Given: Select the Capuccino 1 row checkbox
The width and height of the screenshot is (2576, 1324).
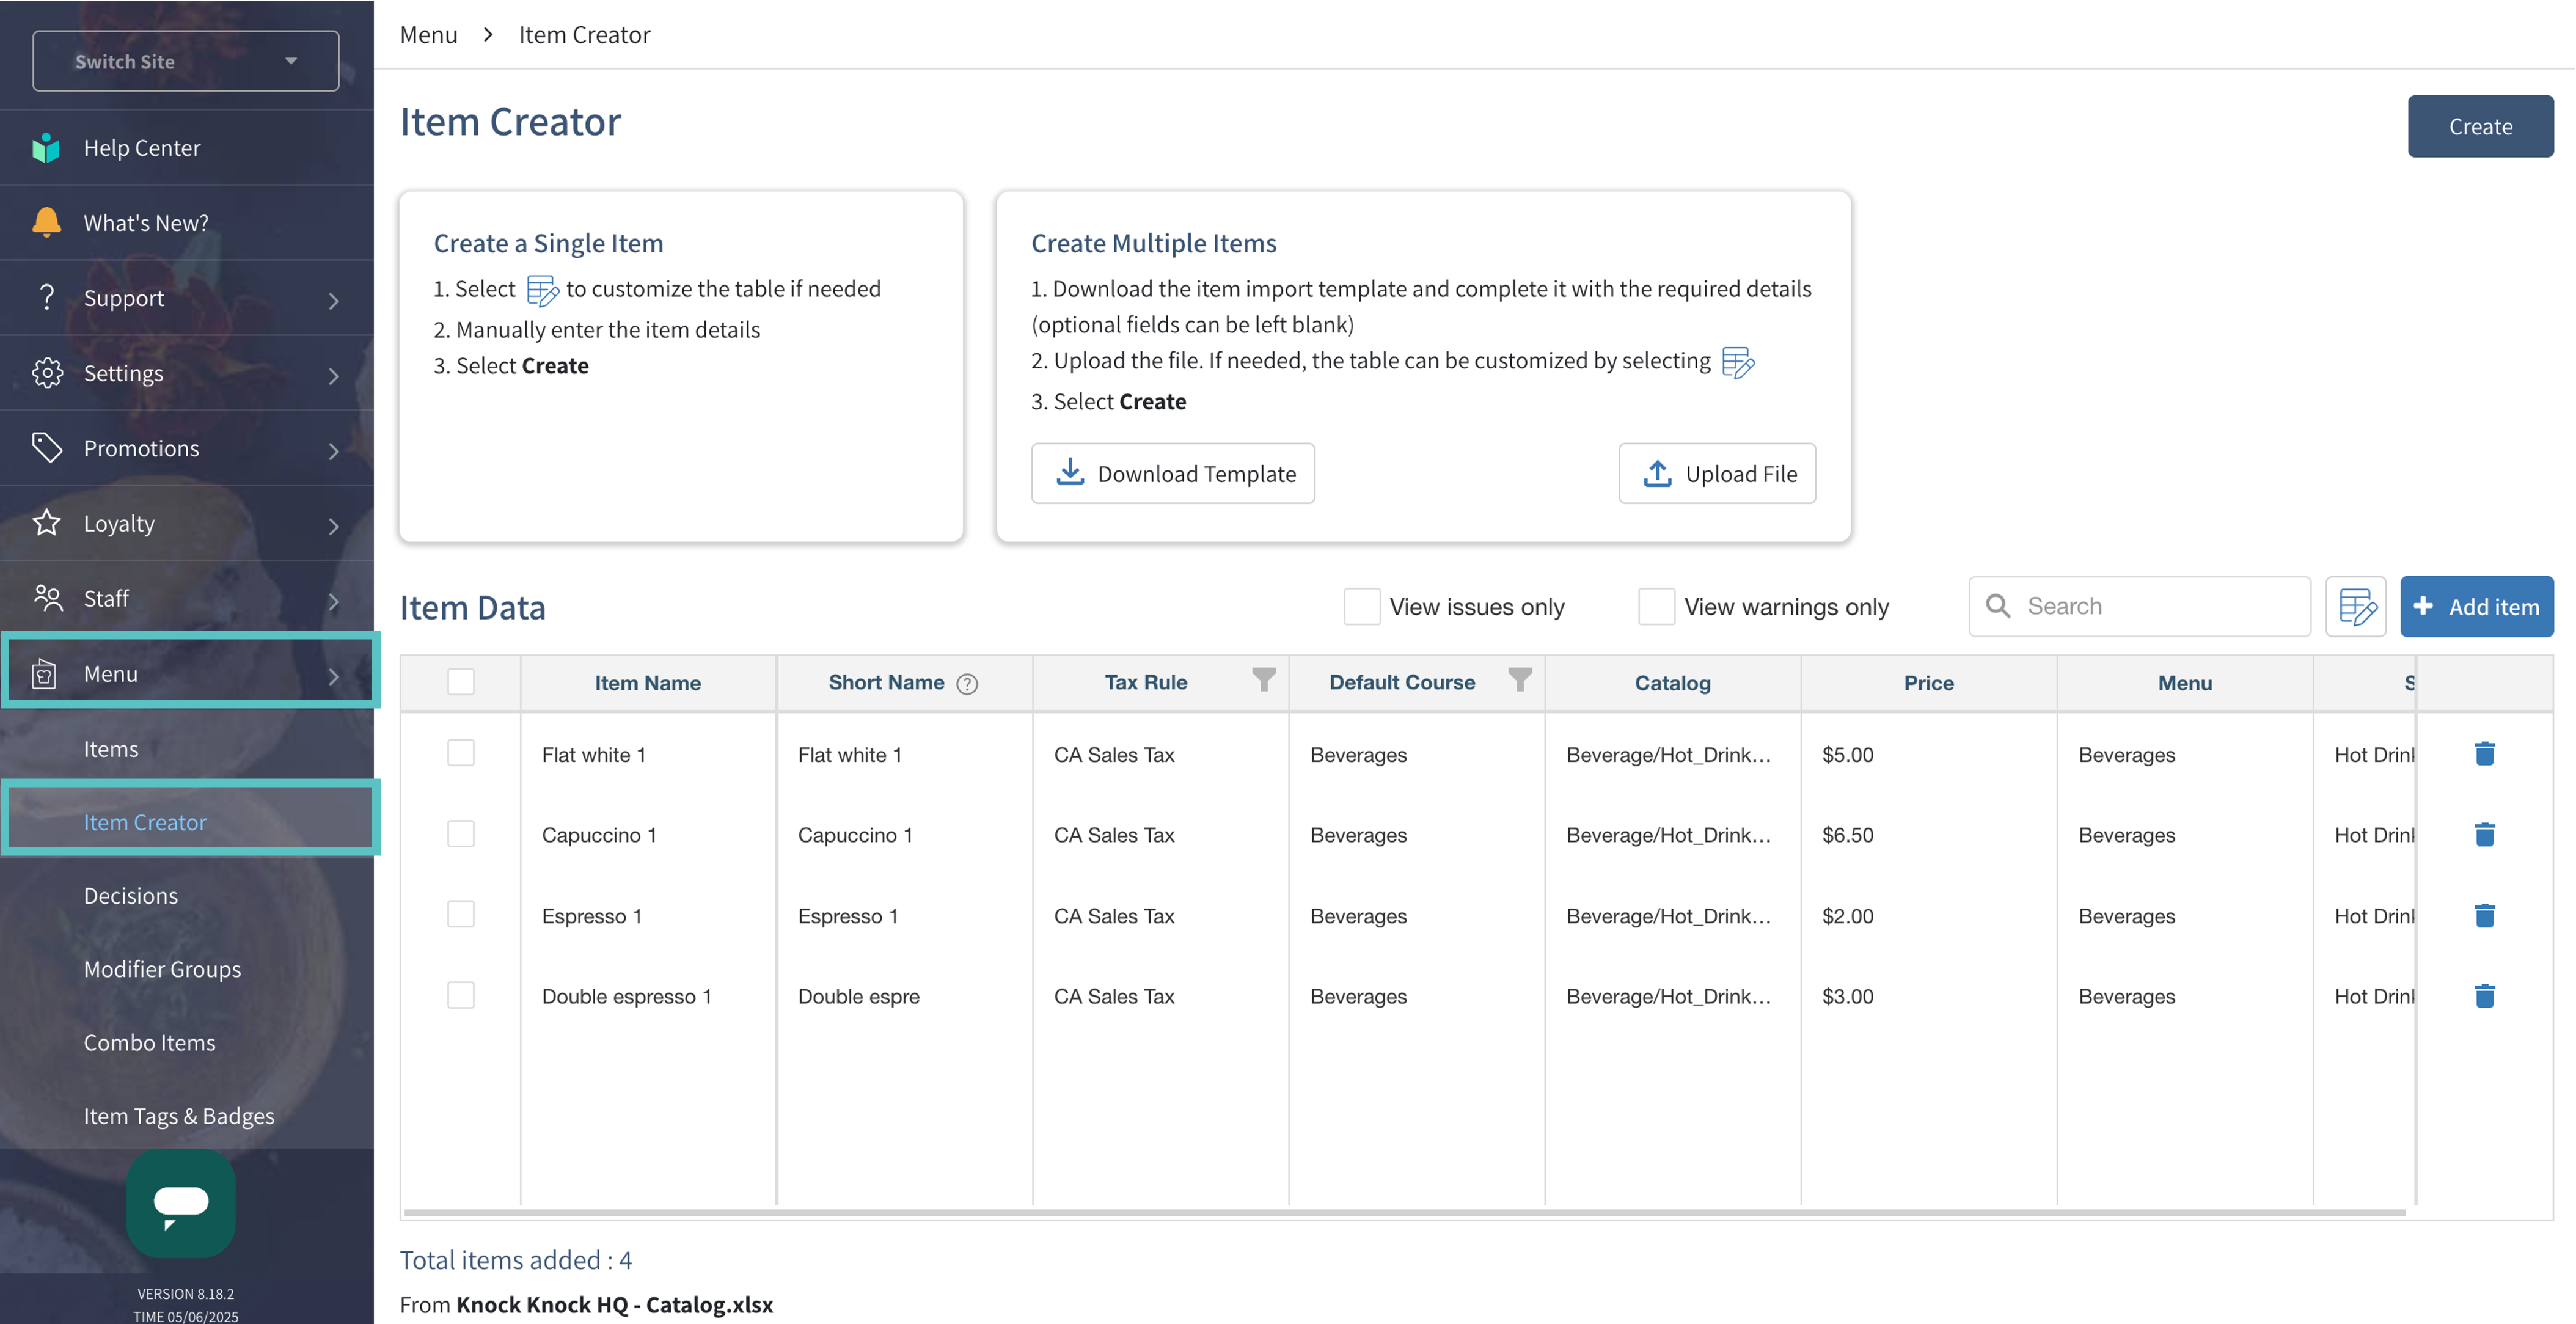Looking at the screenshot, I should tap(460, 834).
